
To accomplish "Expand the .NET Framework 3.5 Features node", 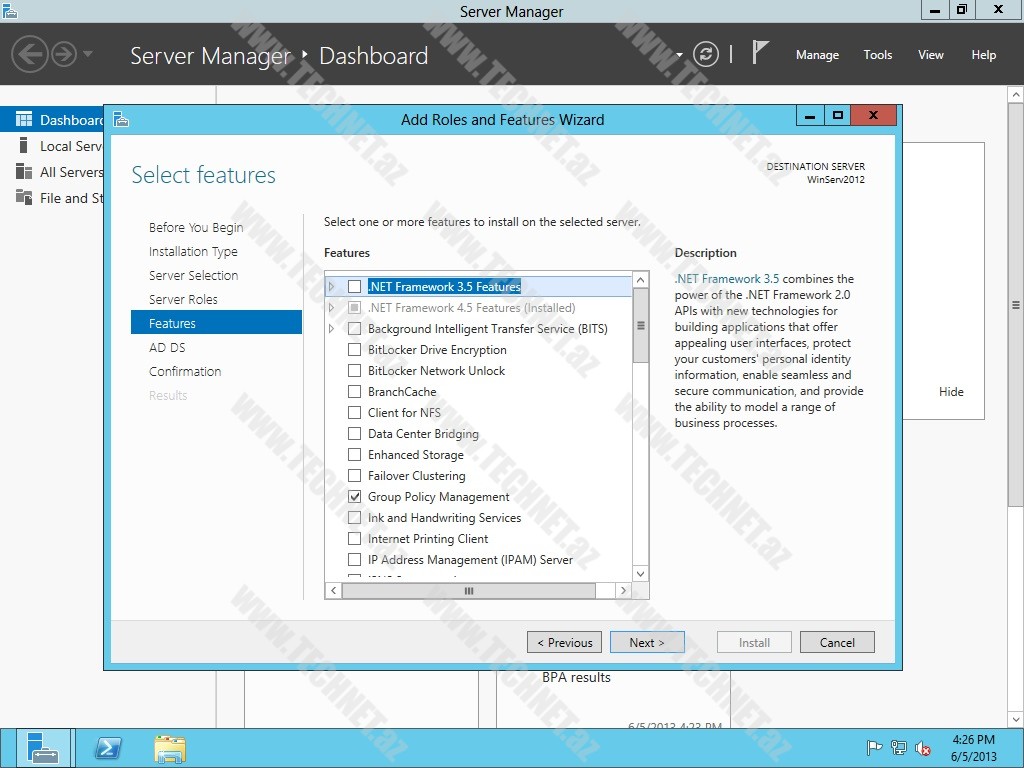I will click(x=331, y=286).
